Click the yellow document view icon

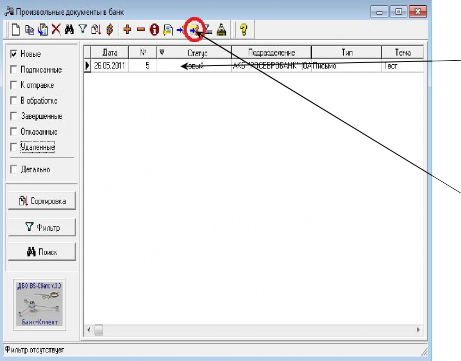(168, 30)
